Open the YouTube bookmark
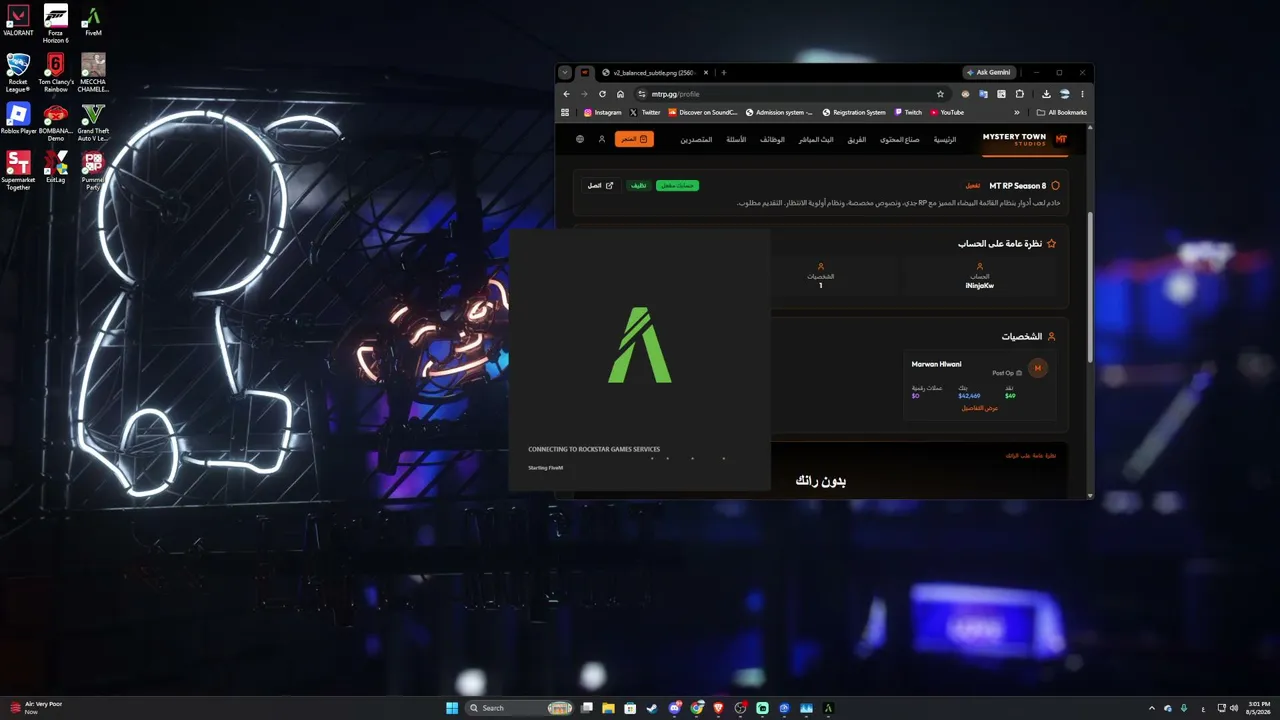 click(x=947, y=113)
